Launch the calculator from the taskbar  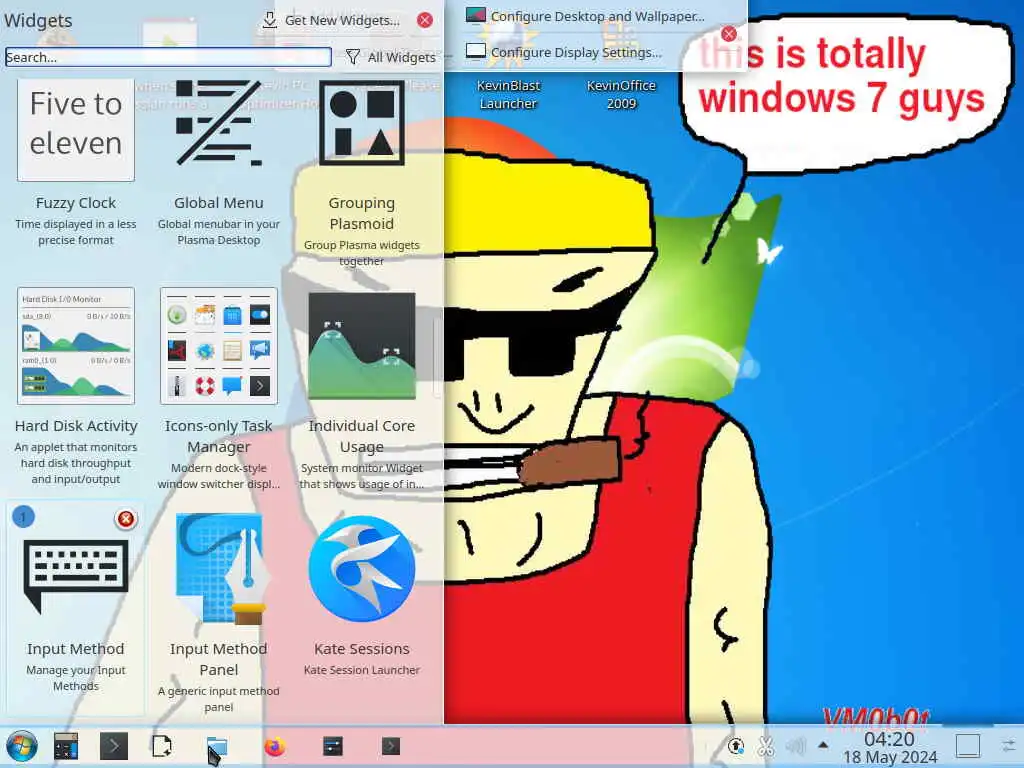click(x=66, y=746)
